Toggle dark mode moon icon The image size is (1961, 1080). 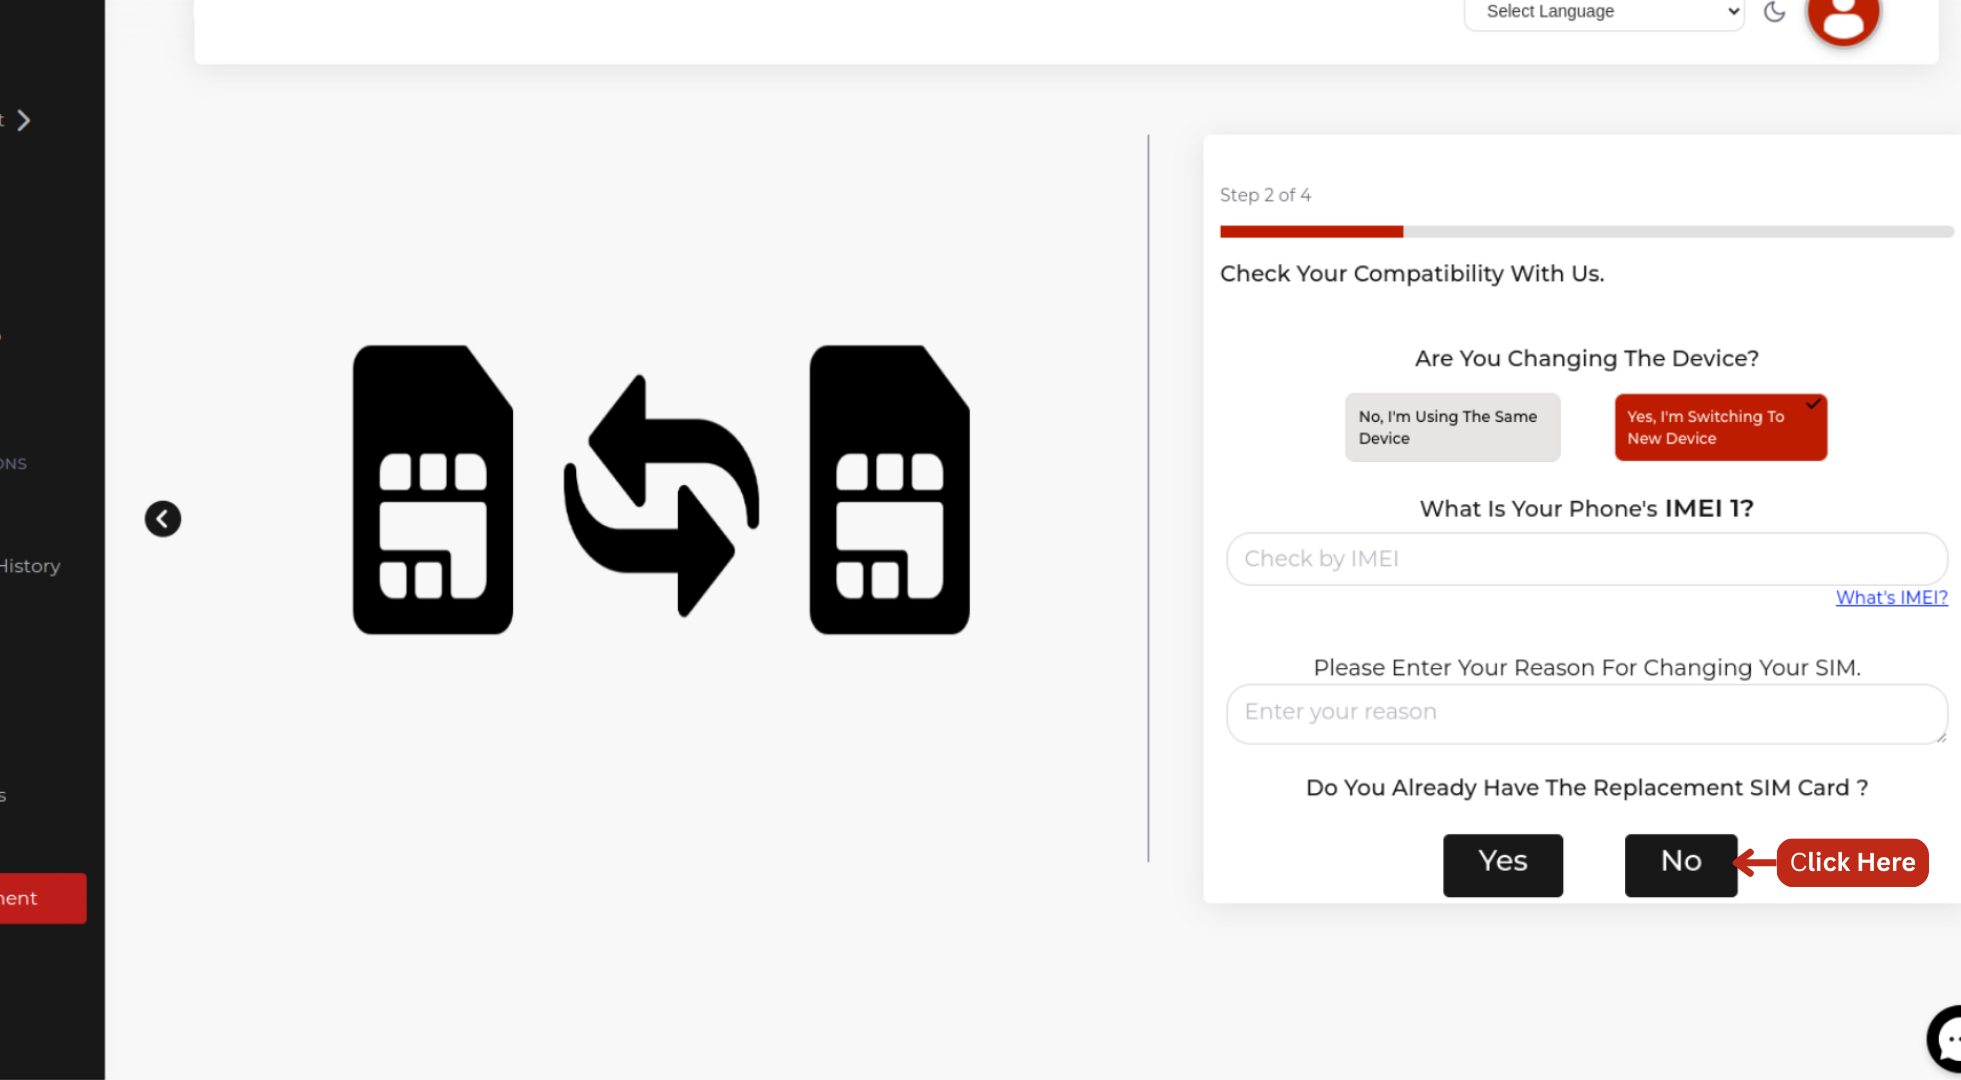click(x=1774, y=12)
